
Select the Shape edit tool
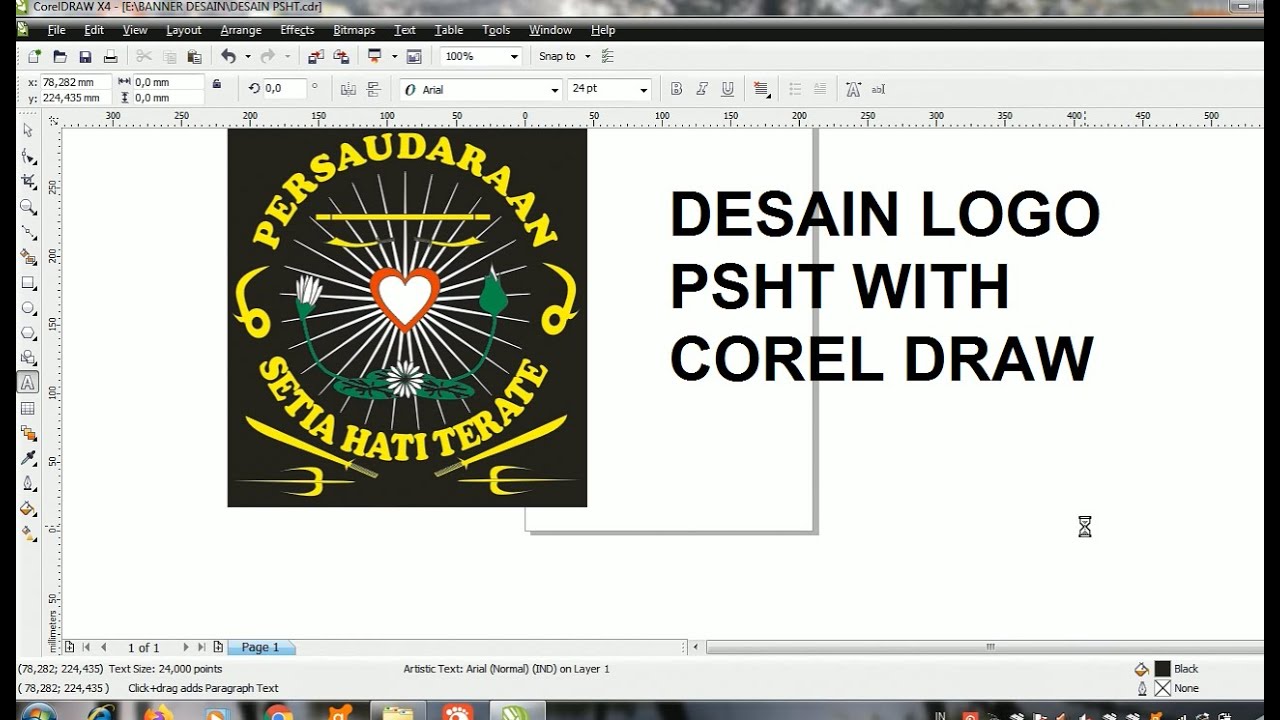tap(28, 156)
